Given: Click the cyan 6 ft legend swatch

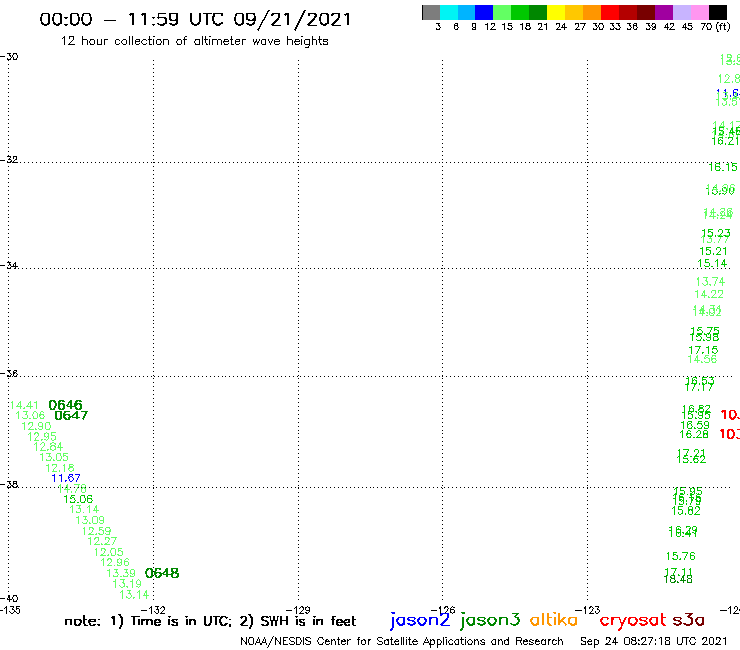Looking at the screenshot, I should (x=449, y=12).
